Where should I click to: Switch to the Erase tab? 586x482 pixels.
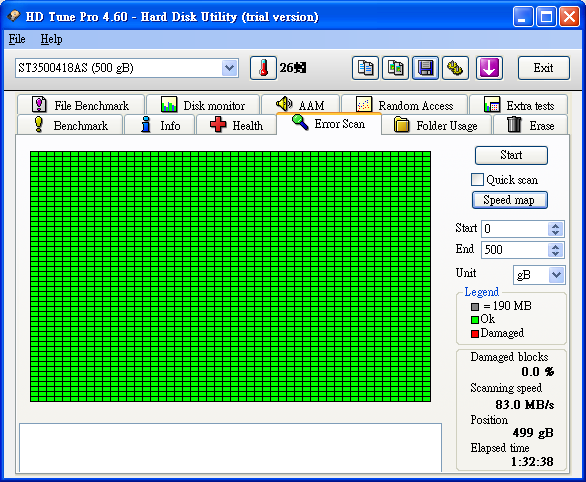pos(531,125)
